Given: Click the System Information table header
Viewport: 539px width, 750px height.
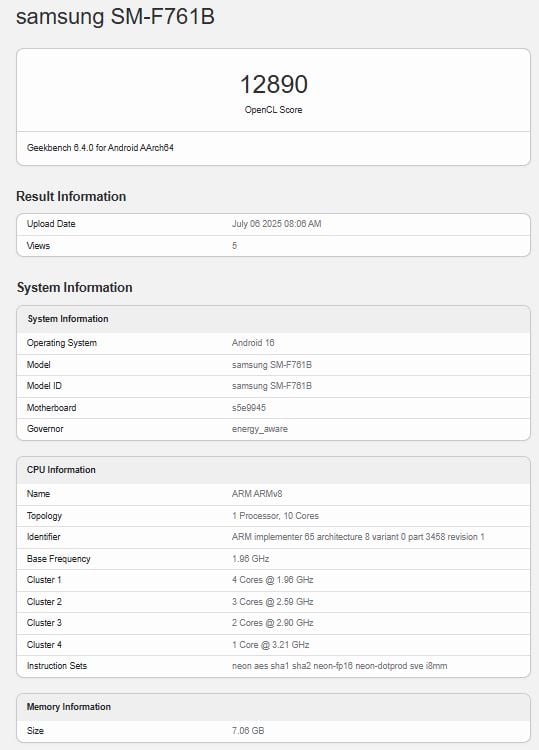Looking at the screenshot, I should pyautogui.click(x=274, y=319).
